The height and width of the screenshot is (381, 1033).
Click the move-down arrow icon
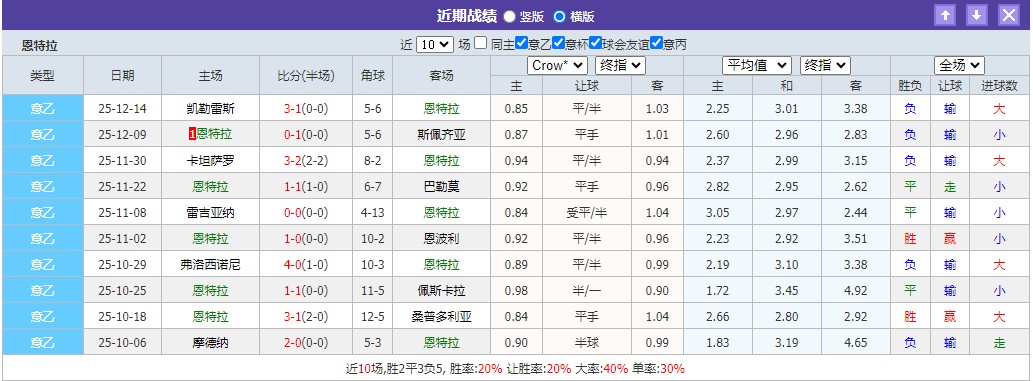point(977,15)
